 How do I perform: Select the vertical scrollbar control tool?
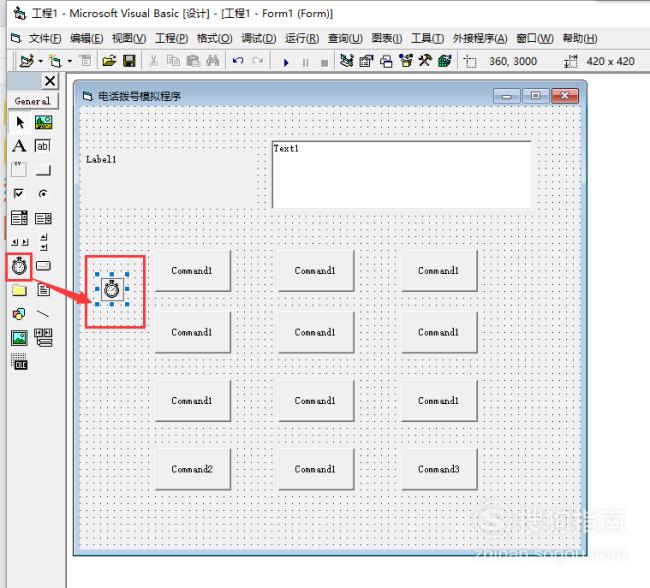click(x=43, y=242)
